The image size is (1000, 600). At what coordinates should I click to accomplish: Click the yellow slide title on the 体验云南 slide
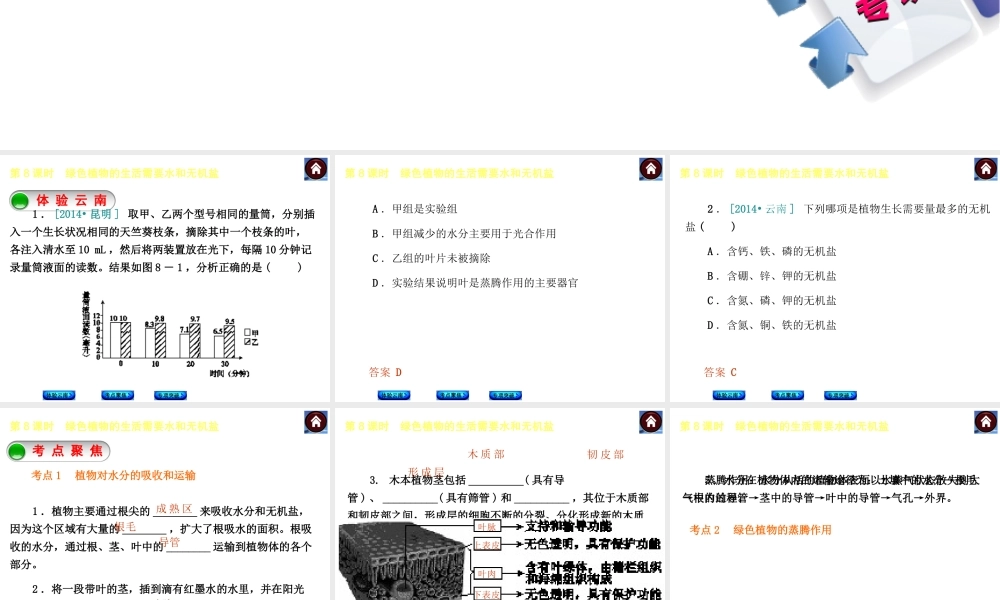(x=114, y=173)
